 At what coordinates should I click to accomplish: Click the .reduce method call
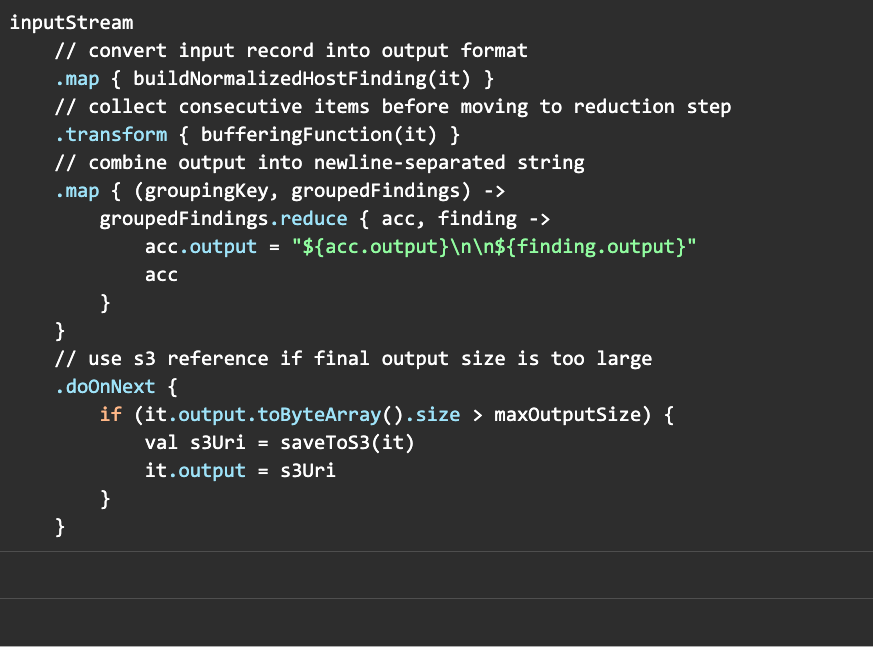314,218
